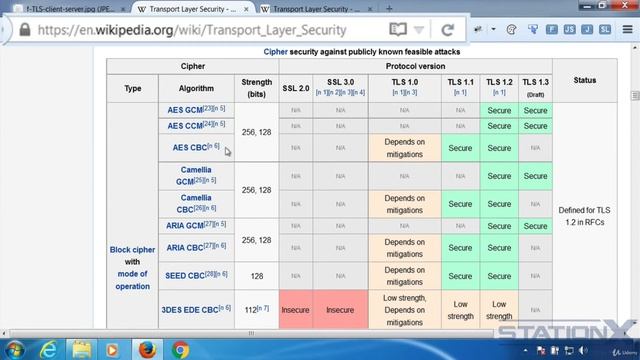
Task: Close the f-TLS-client-server.jpg tab
Action: click(123, 9)
